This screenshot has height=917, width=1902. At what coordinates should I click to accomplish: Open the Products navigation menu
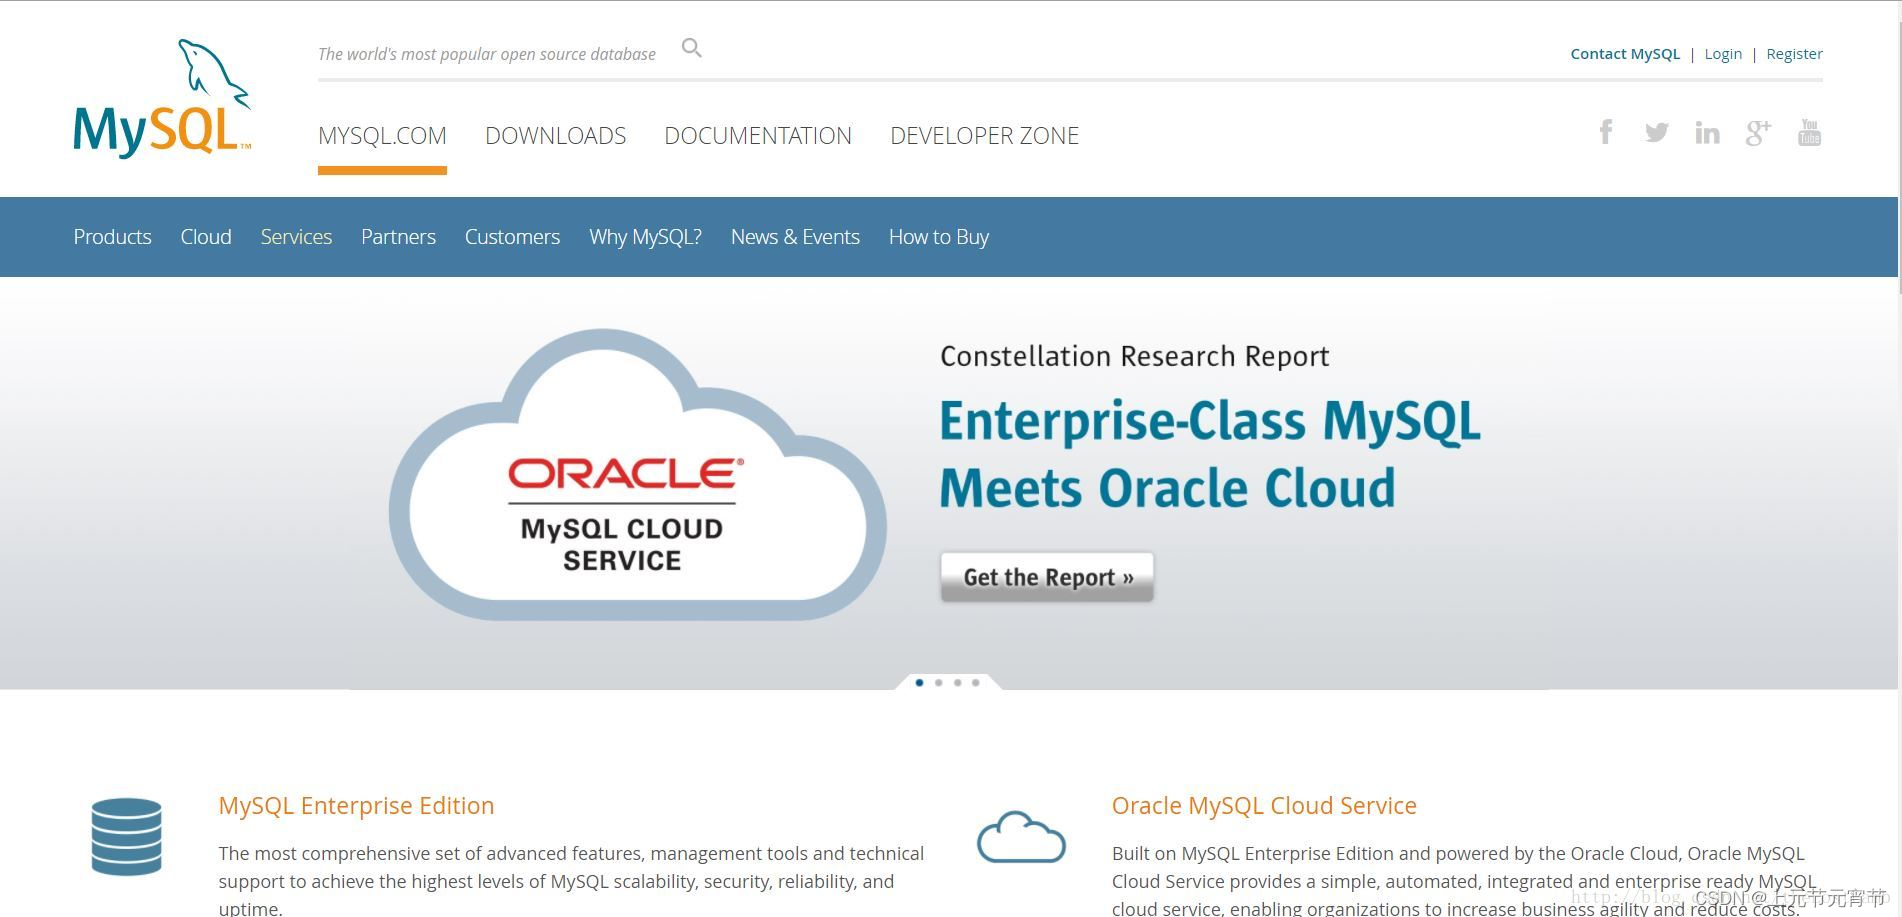[112, 237]
